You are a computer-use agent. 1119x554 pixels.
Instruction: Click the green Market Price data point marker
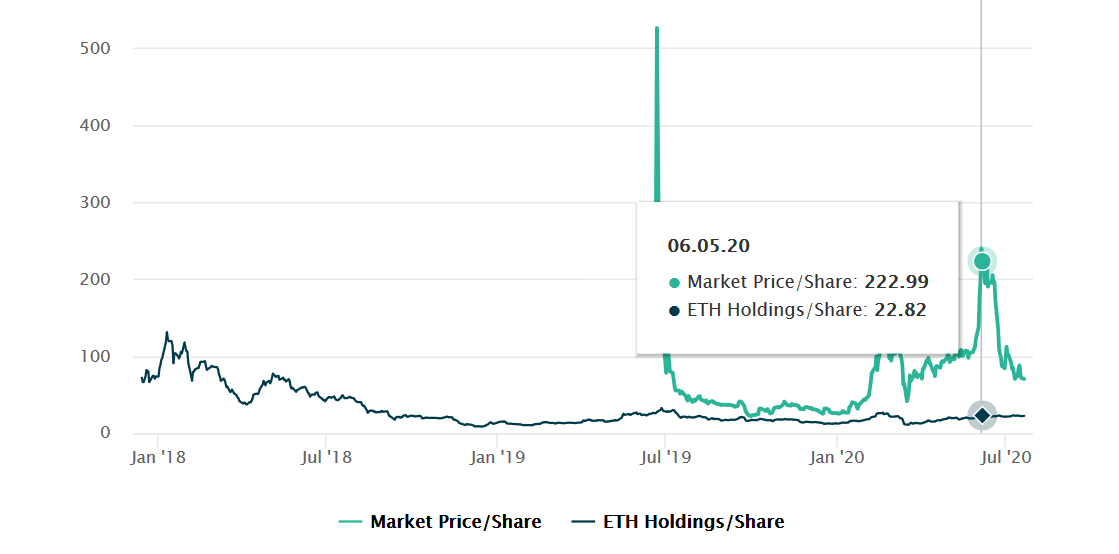point(982,261)
